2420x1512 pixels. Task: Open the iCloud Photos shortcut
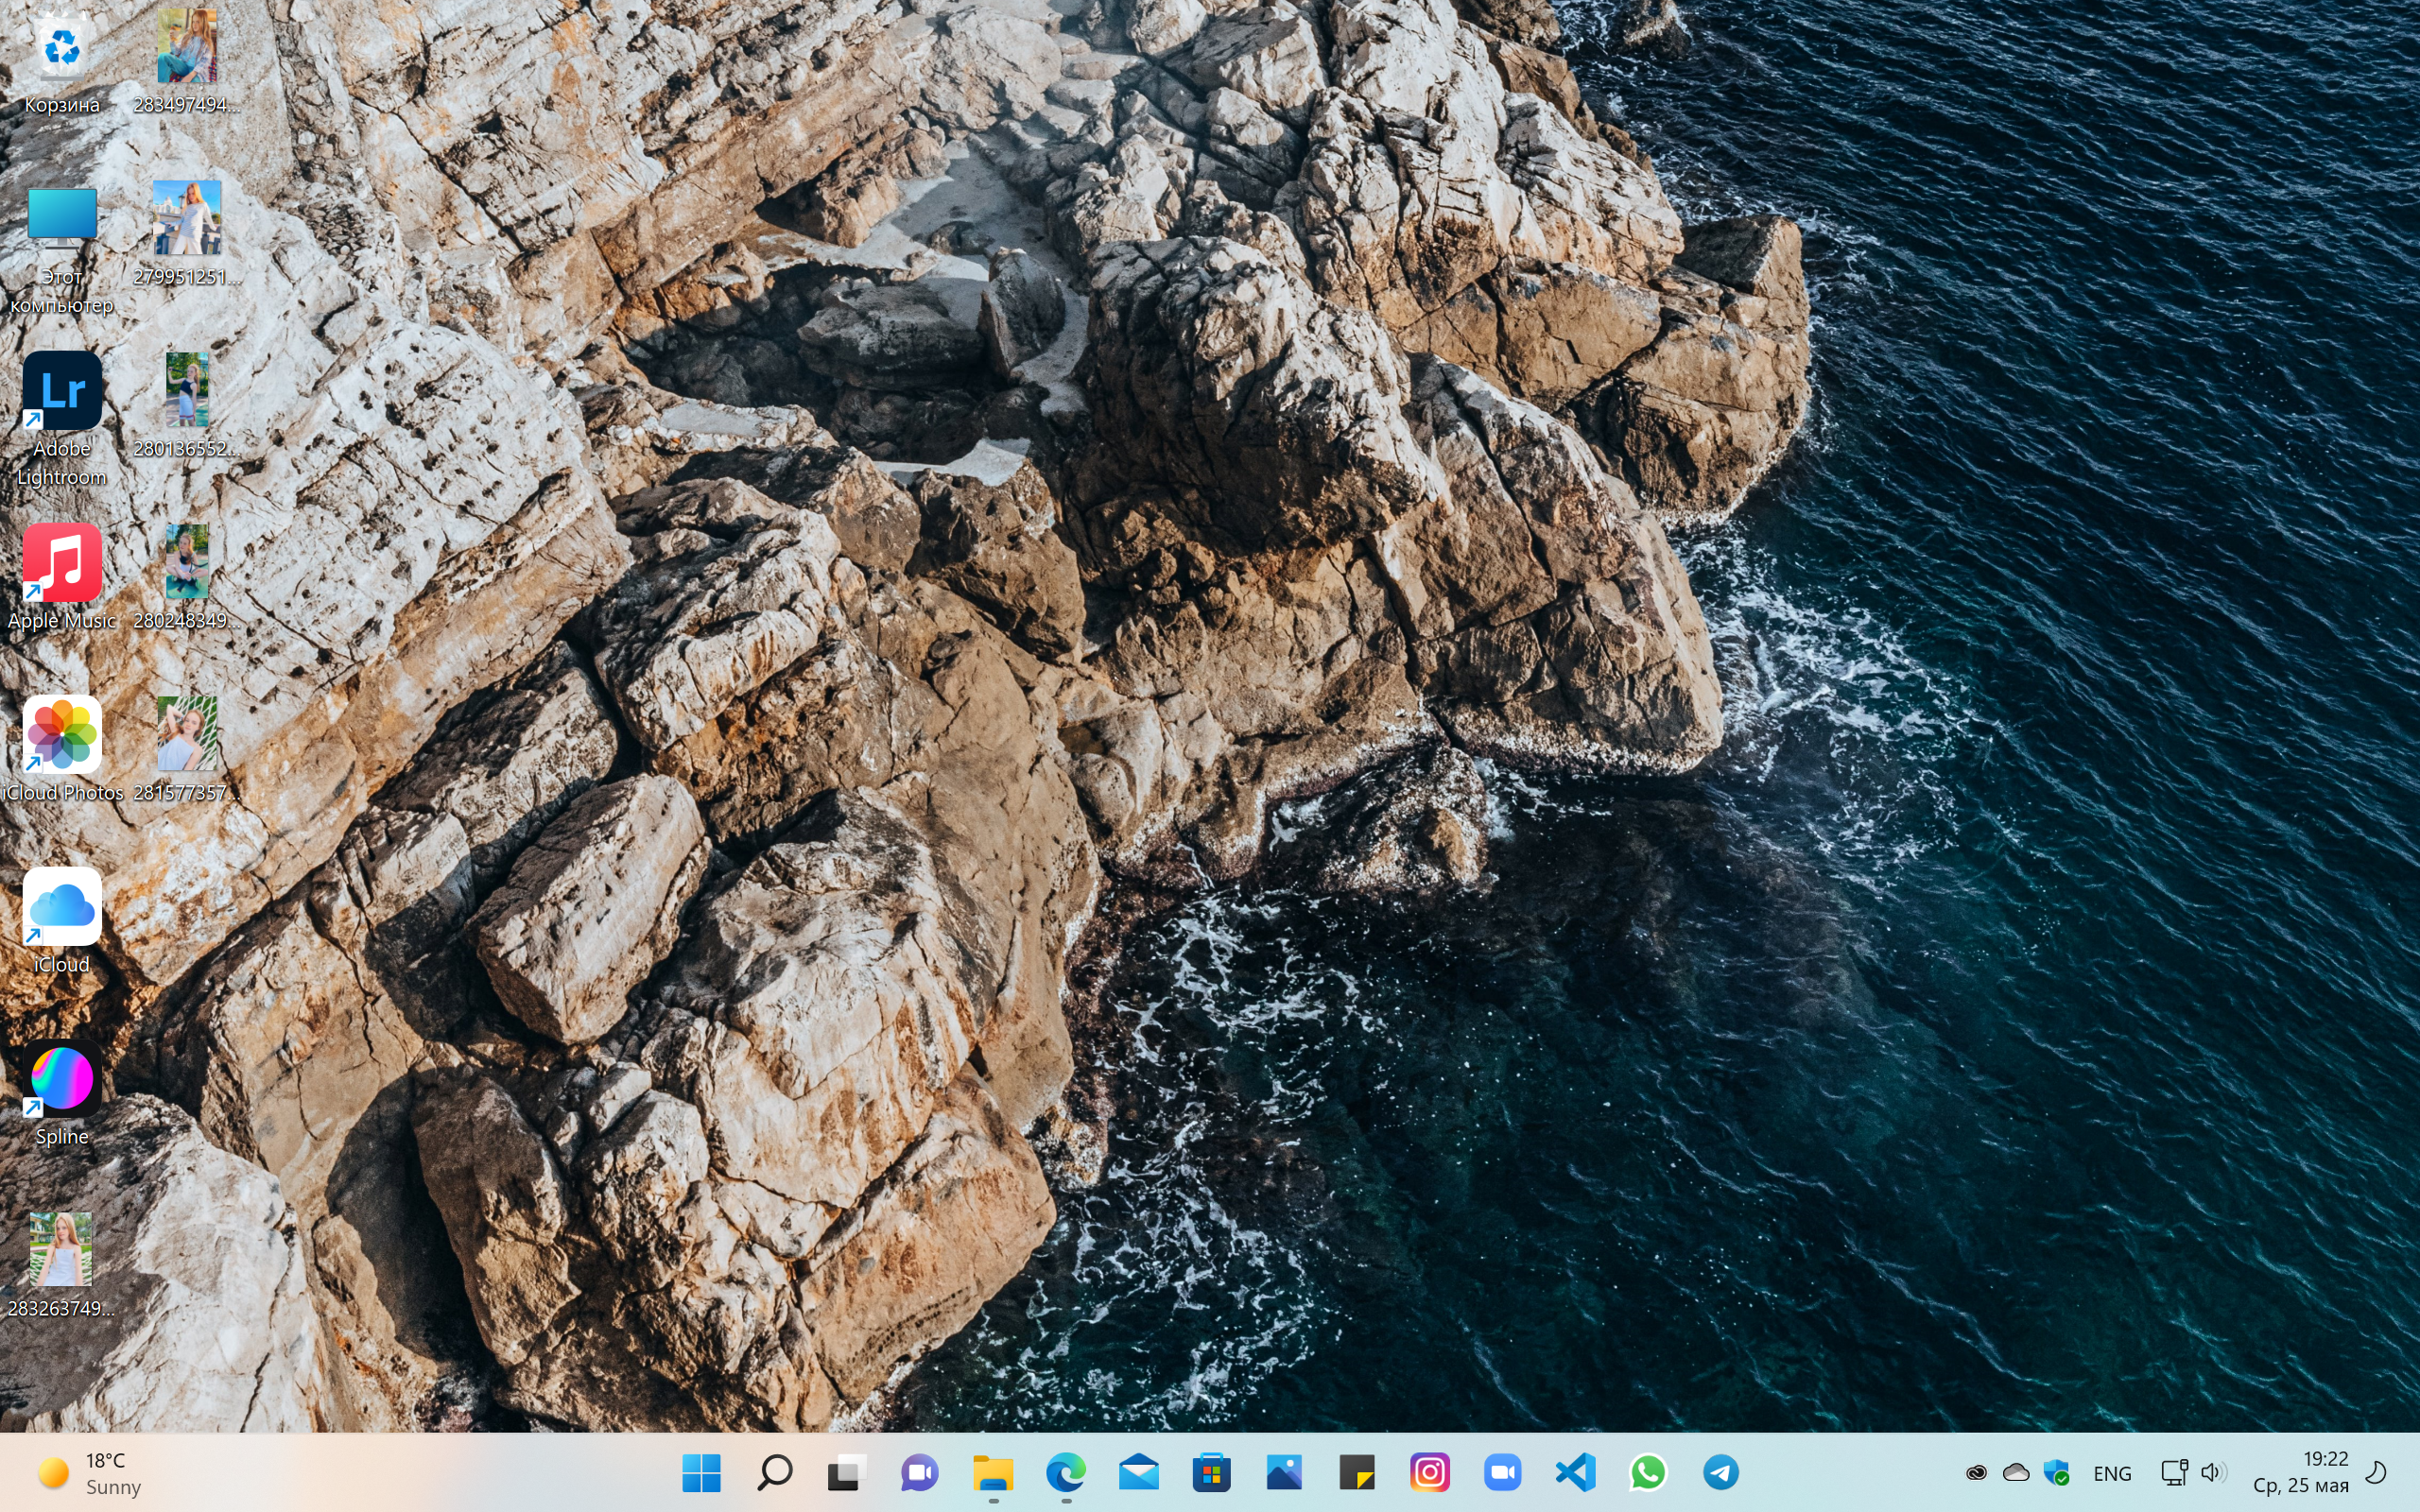pyautogui.click(x=62, y=735)
